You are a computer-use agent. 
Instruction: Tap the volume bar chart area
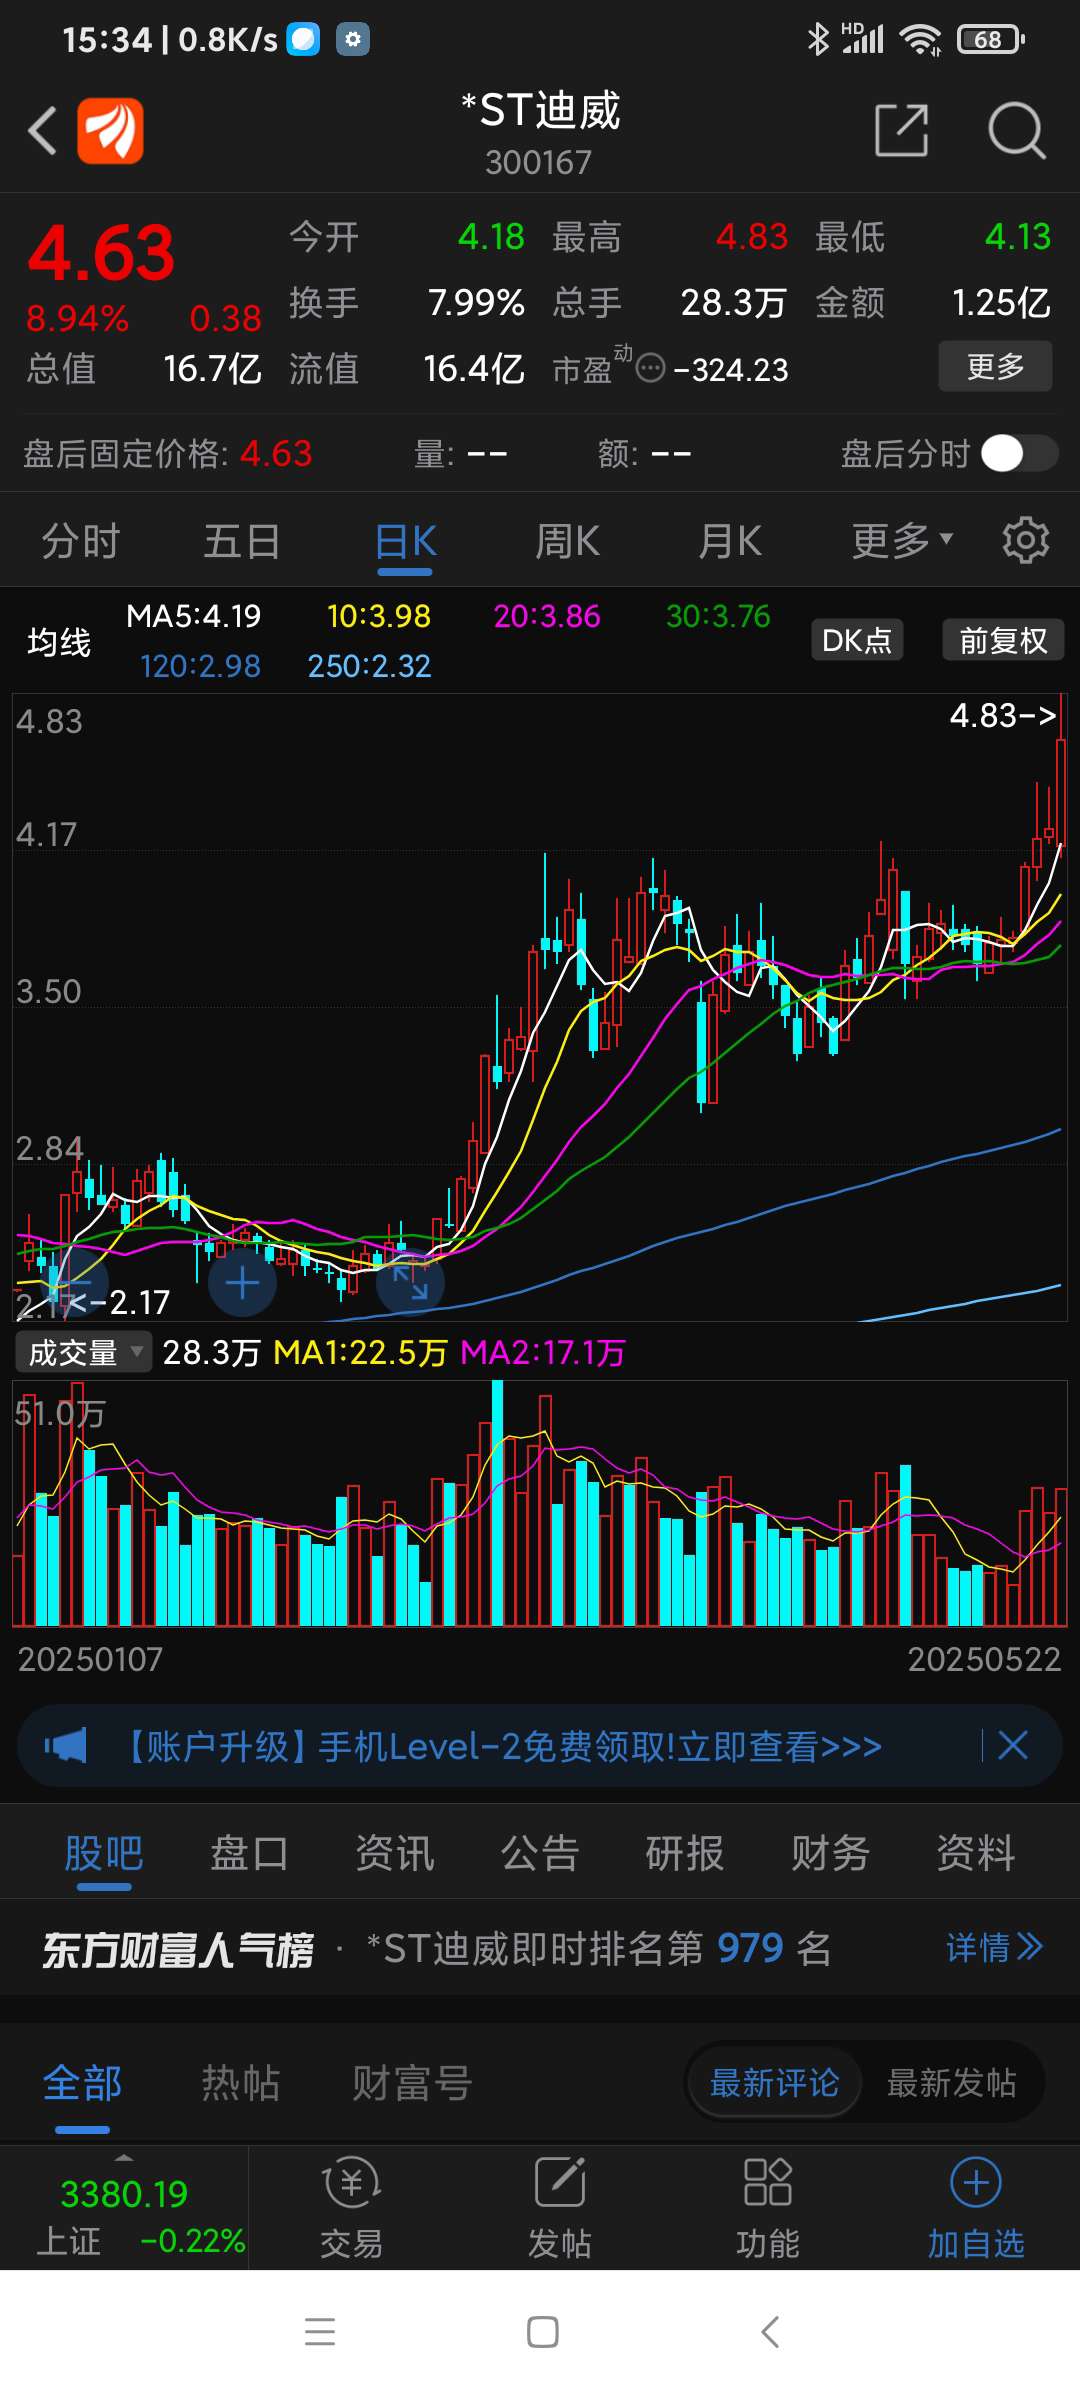pyautogui.click(x=540, y=1503)
